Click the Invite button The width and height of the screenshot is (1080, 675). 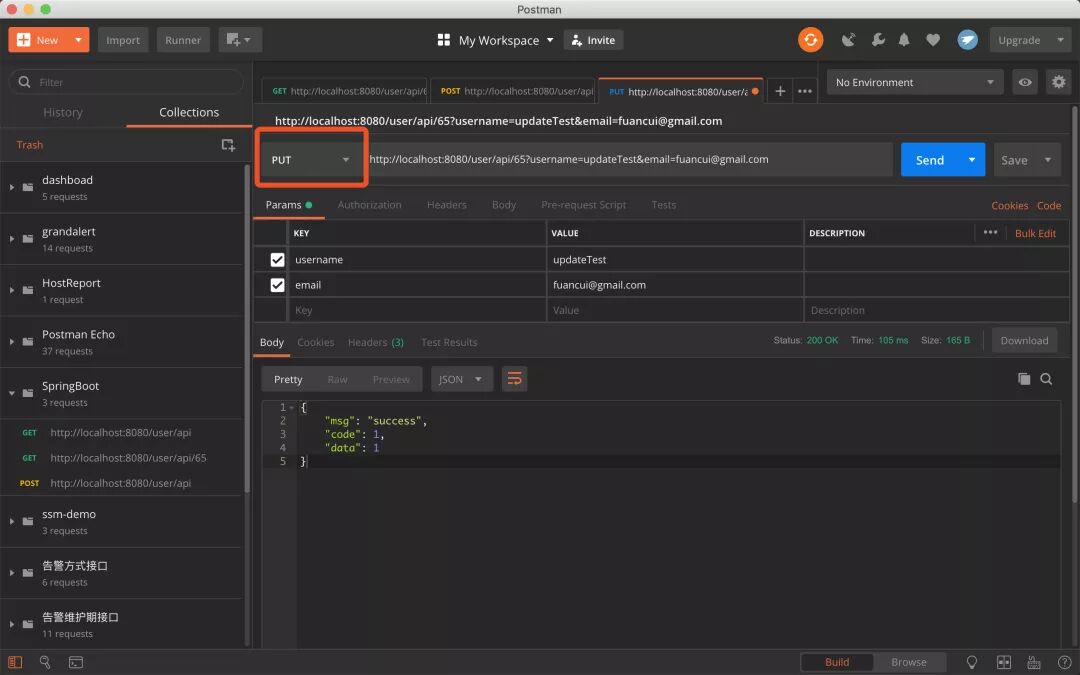click(593, 40)
